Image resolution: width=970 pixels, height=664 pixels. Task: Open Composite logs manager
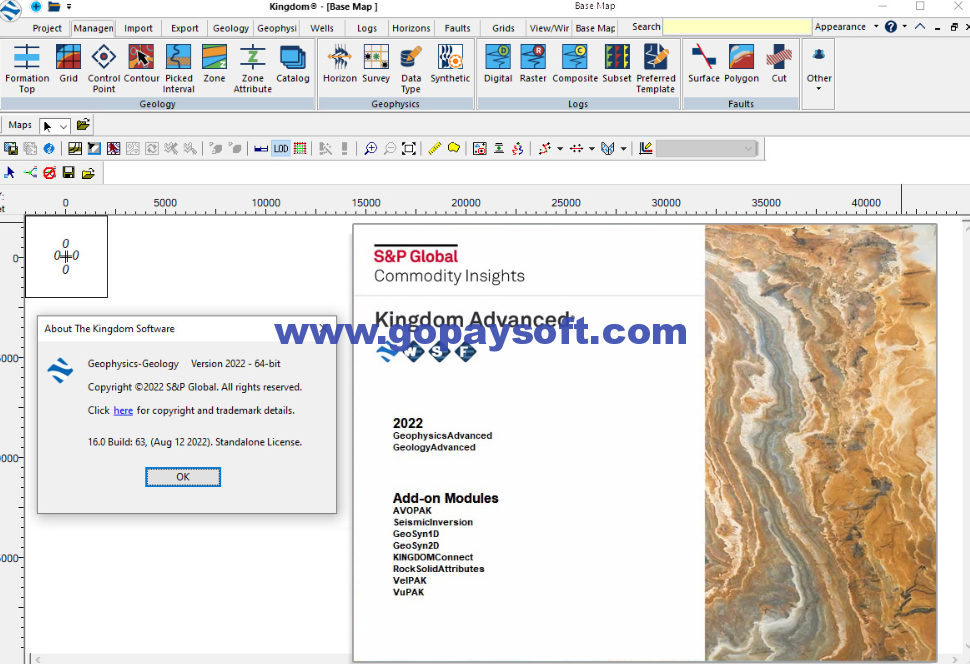pos(575,64)
